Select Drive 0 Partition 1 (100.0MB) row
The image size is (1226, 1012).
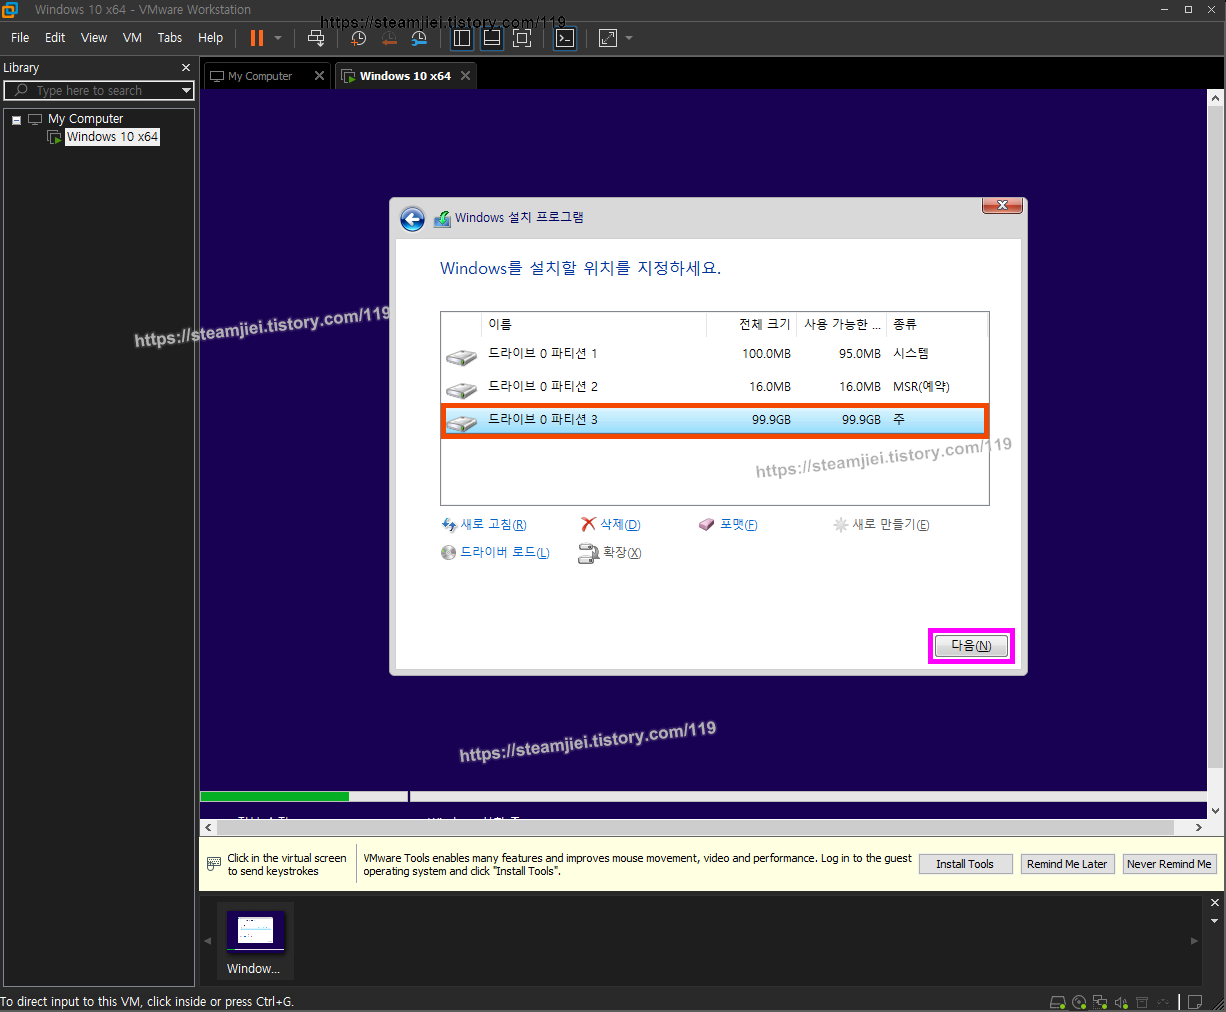(714, 354)
